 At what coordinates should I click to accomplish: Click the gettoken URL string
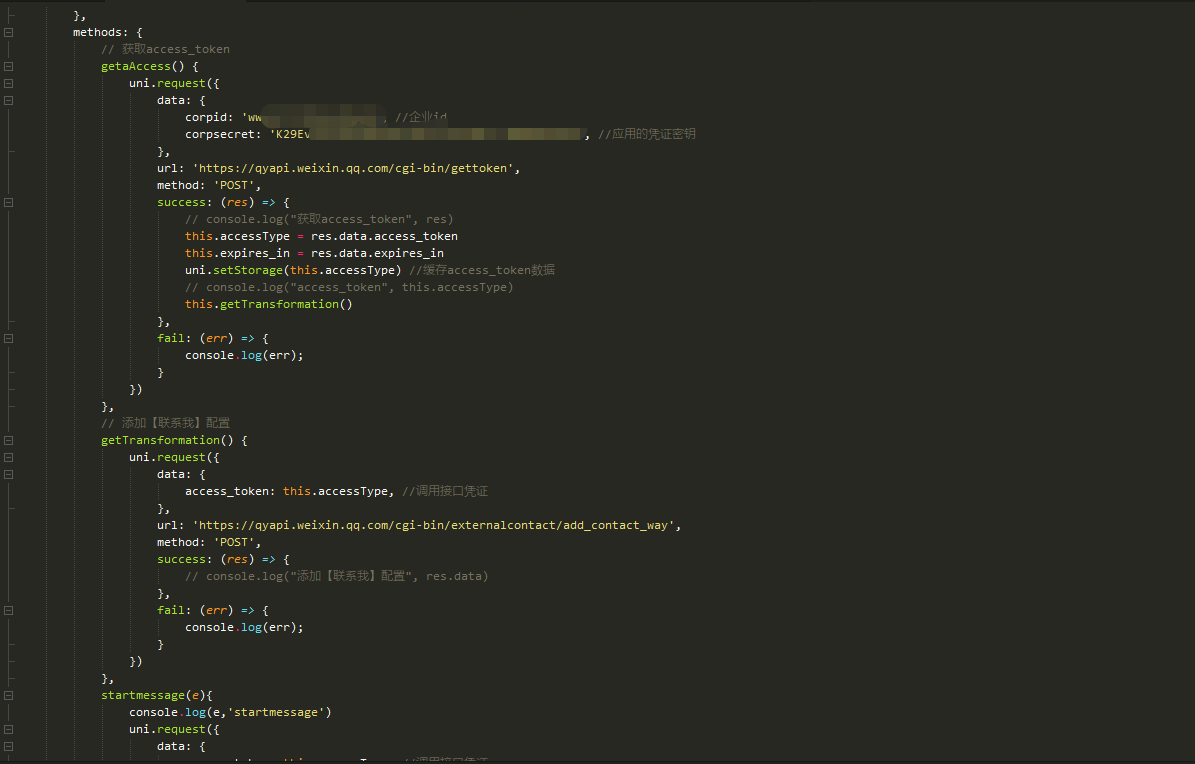[354, 169]
